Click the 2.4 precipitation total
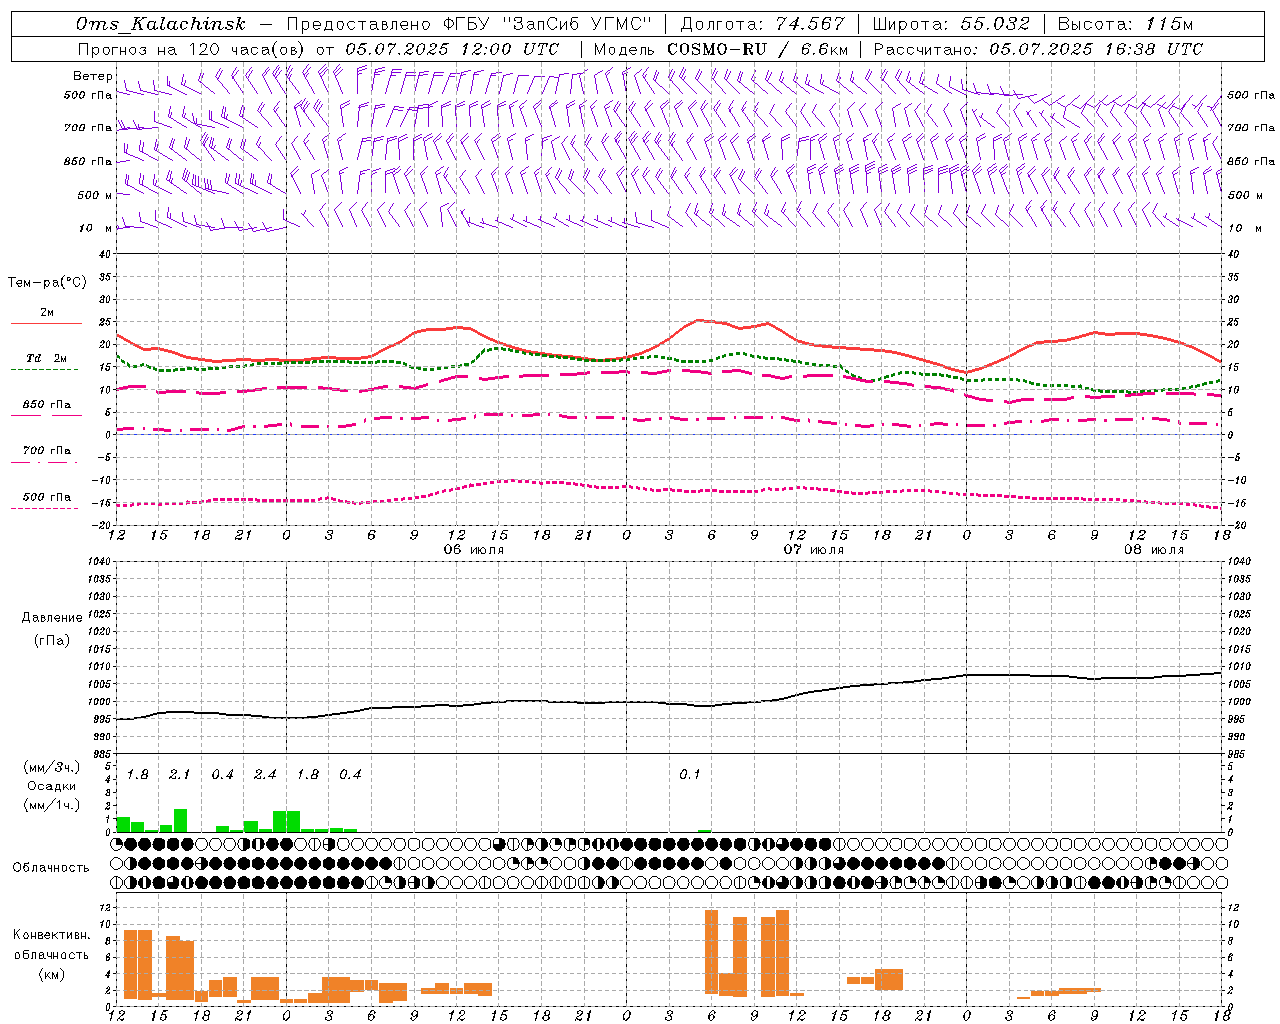 (x=265, y=775)
